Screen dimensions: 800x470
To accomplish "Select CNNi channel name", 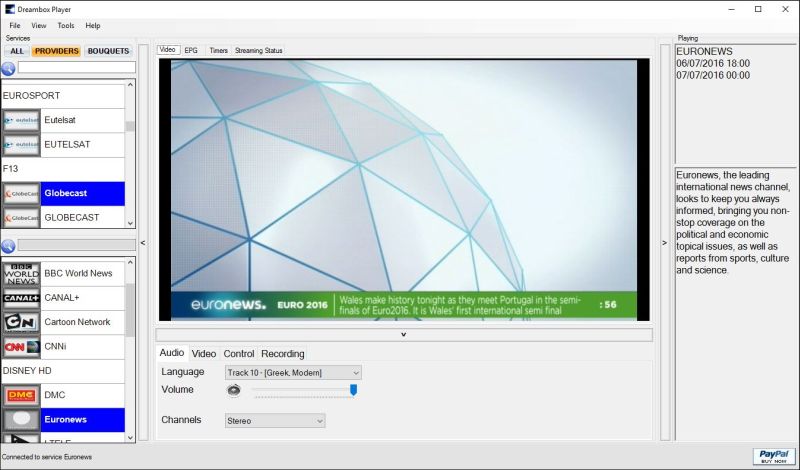I will pos(55,347).
